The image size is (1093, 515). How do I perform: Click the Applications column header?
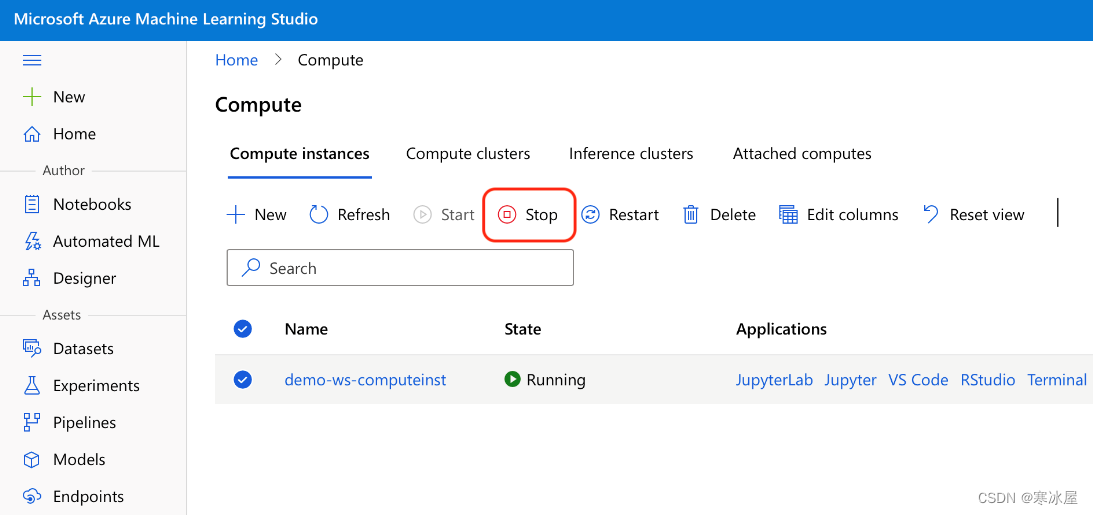coord(781,329)
